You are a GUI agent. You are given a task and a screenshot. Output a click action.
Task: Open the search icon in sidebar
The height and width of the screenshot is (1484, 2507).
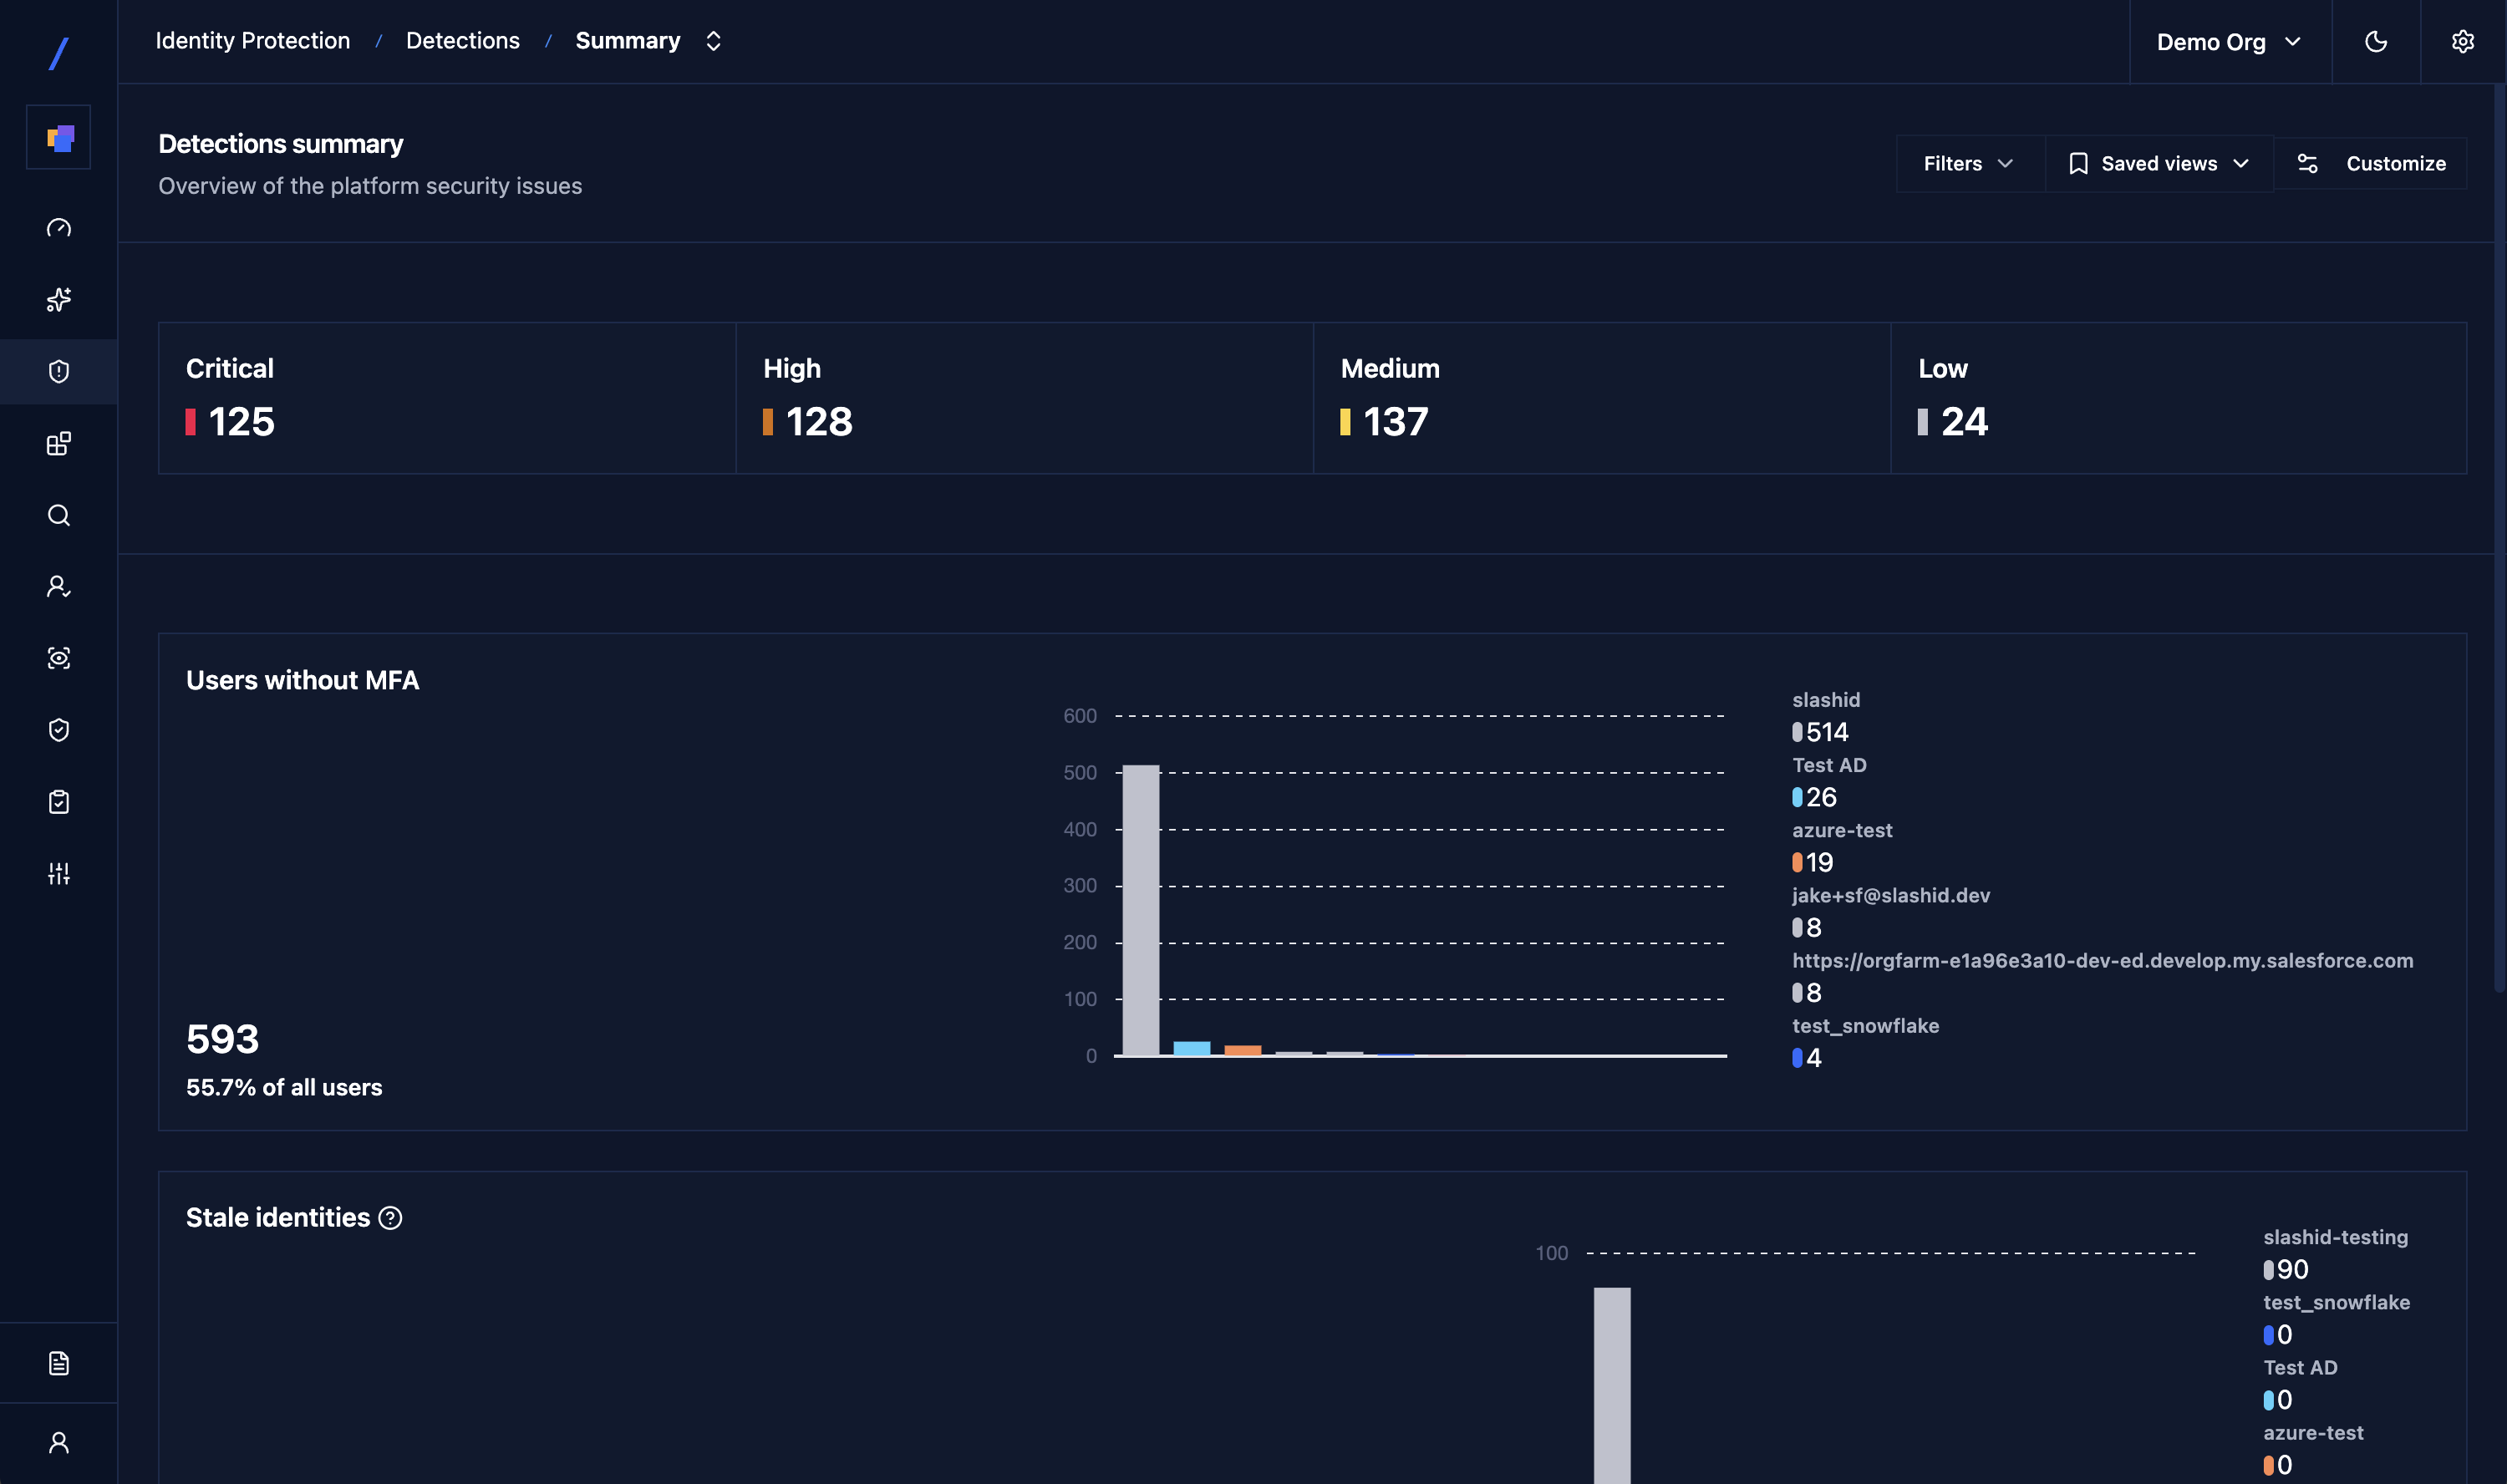pyautogui.click(x=58, y=515)
